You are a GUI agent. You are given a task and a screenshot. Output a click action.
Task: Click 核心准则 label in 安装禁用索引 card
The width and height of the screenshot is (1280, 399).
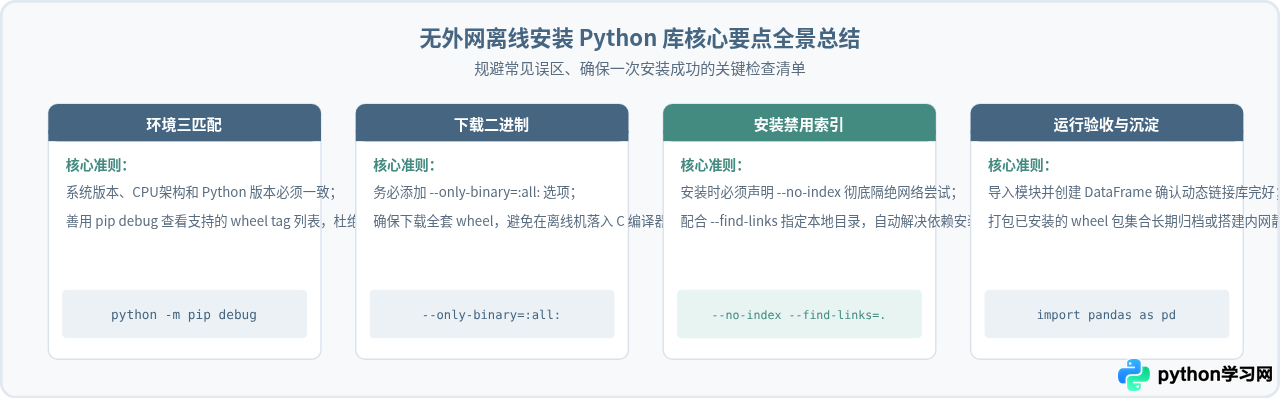coord(711,165)
